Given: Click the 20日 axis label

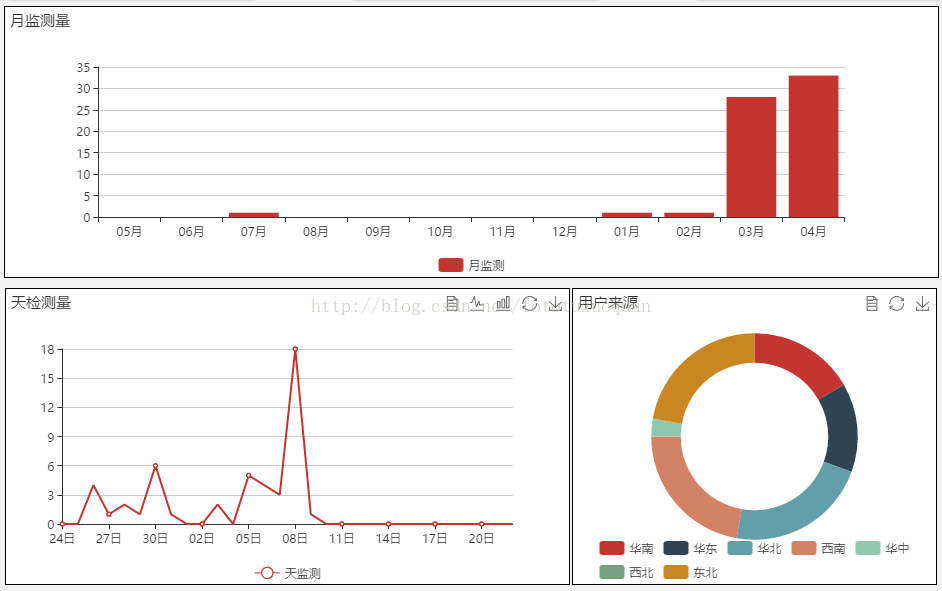Looking at the screenshot, I should 481,539.
